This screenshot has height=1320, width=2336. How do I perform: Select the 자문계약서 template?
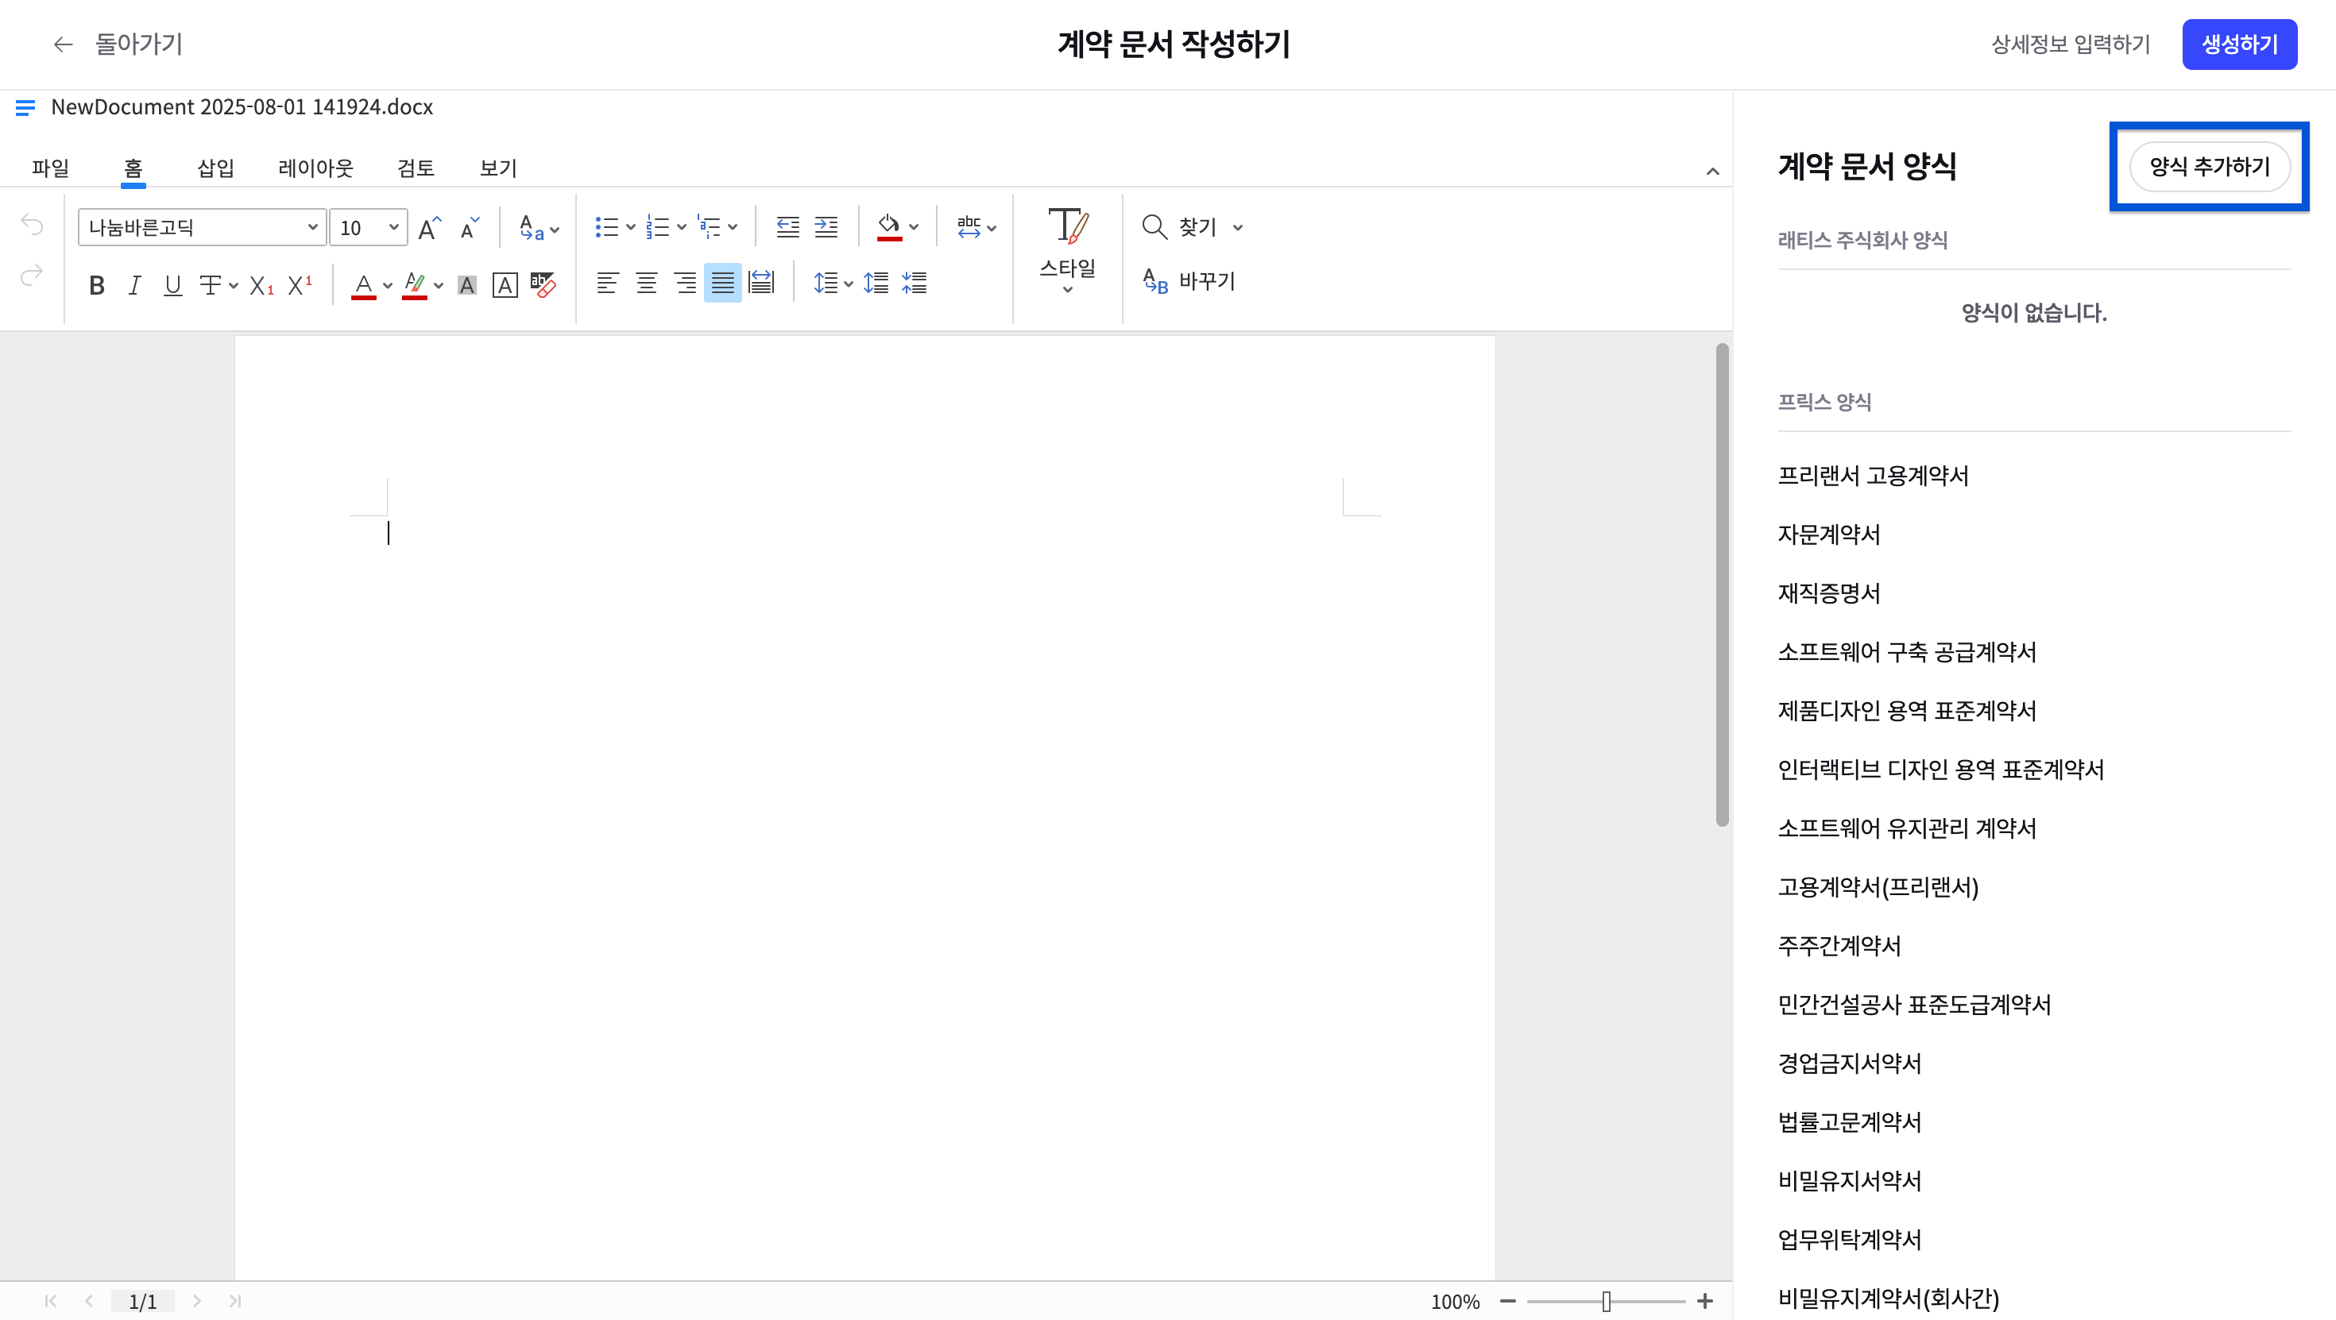click(x=1828, y=535)
